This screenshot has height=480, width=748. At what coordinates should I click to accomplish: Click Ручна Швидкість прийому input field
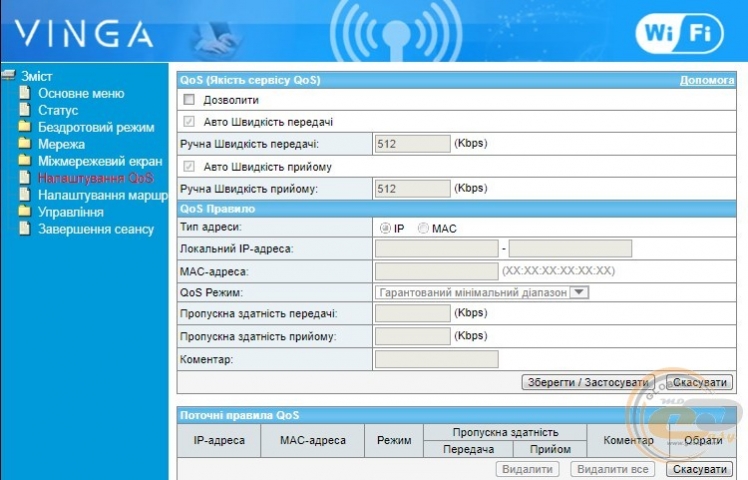(x=413, y=188)
